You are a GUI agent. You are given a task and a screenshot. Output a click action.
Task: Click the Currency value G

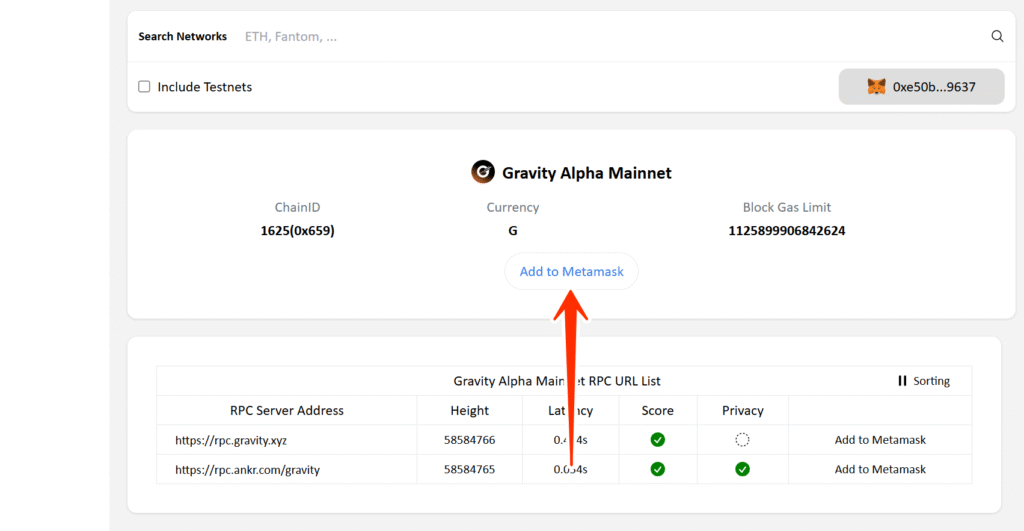[513, 231]
